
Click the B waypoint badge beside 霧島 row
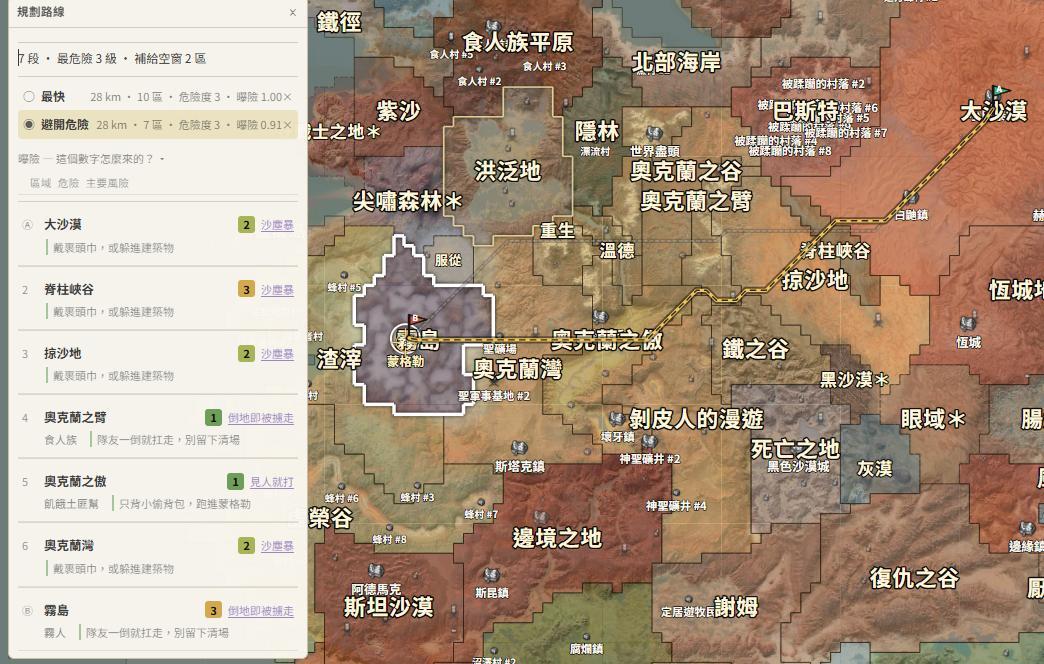(x=27, y=611)
